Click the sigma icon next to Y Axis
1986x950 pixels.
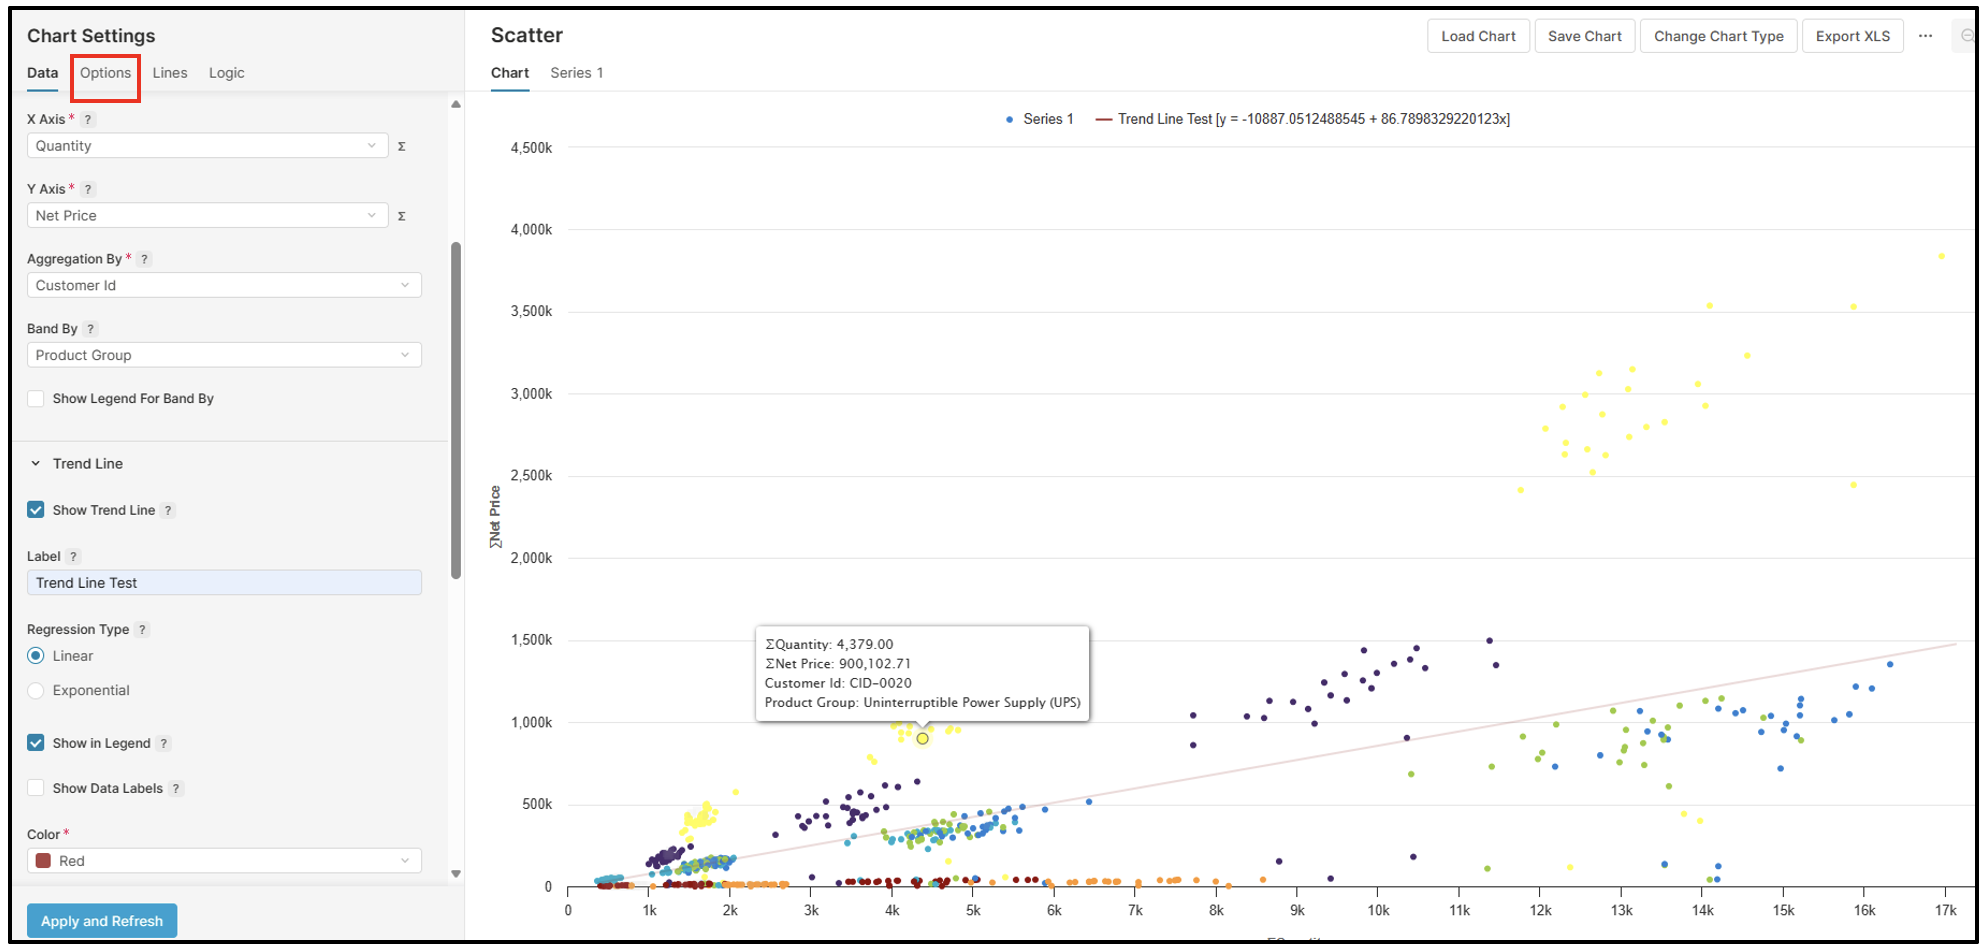pos(401,216)
